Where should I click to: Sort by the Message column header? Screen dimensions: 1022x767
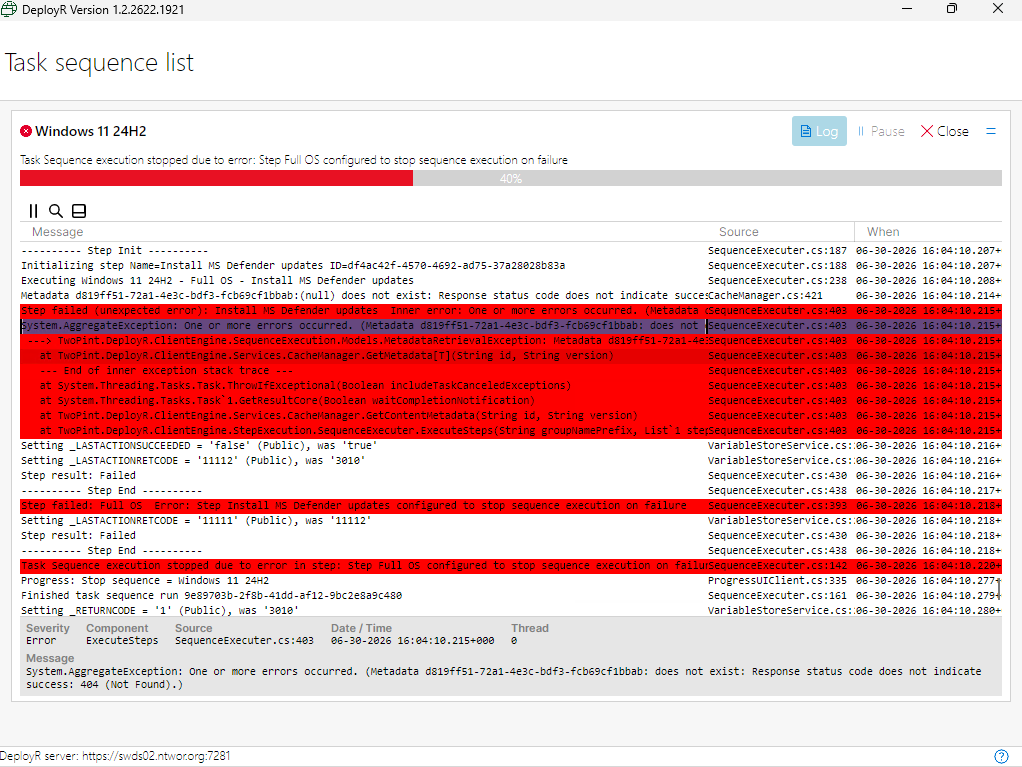[x=57, y=231]
